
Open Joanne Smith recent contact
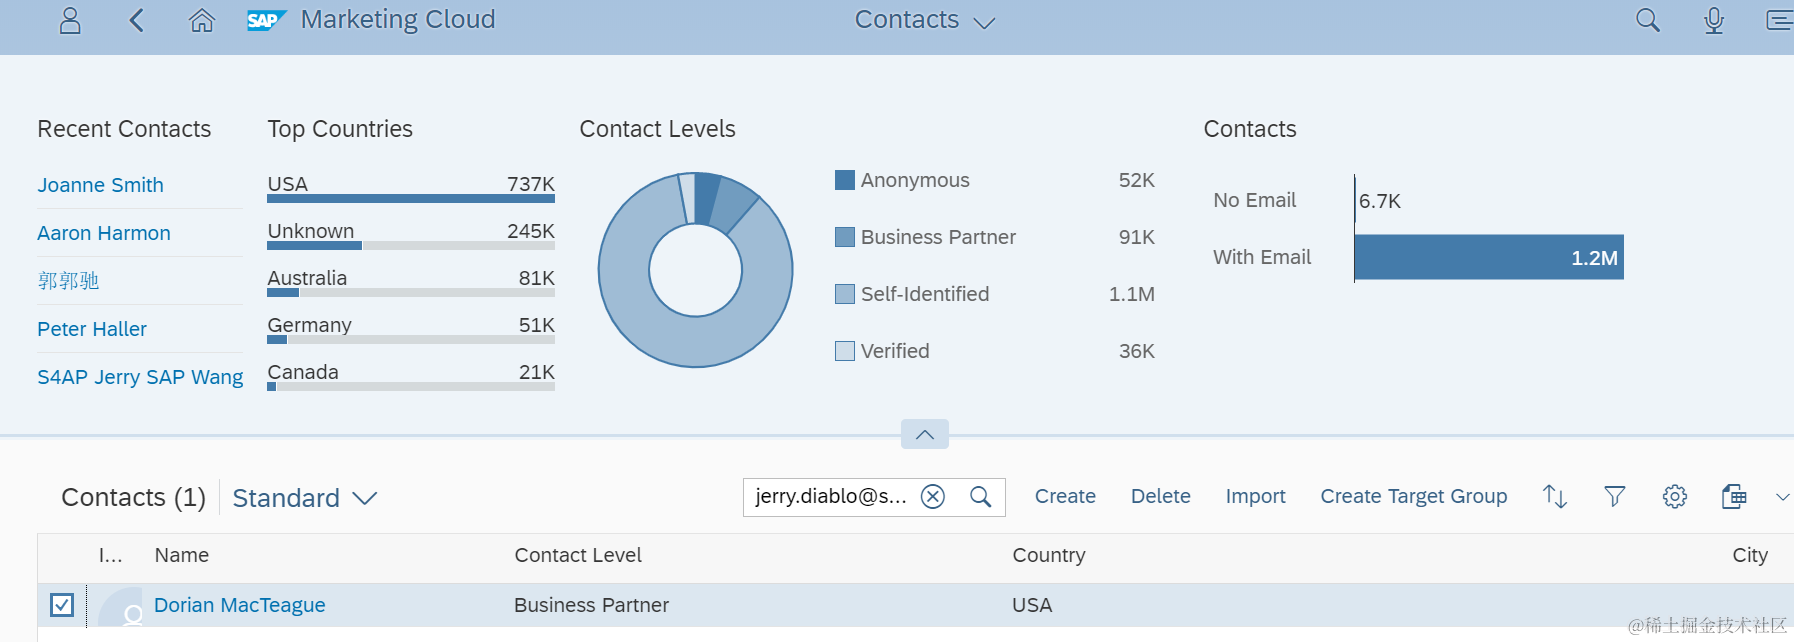point(100,185)
